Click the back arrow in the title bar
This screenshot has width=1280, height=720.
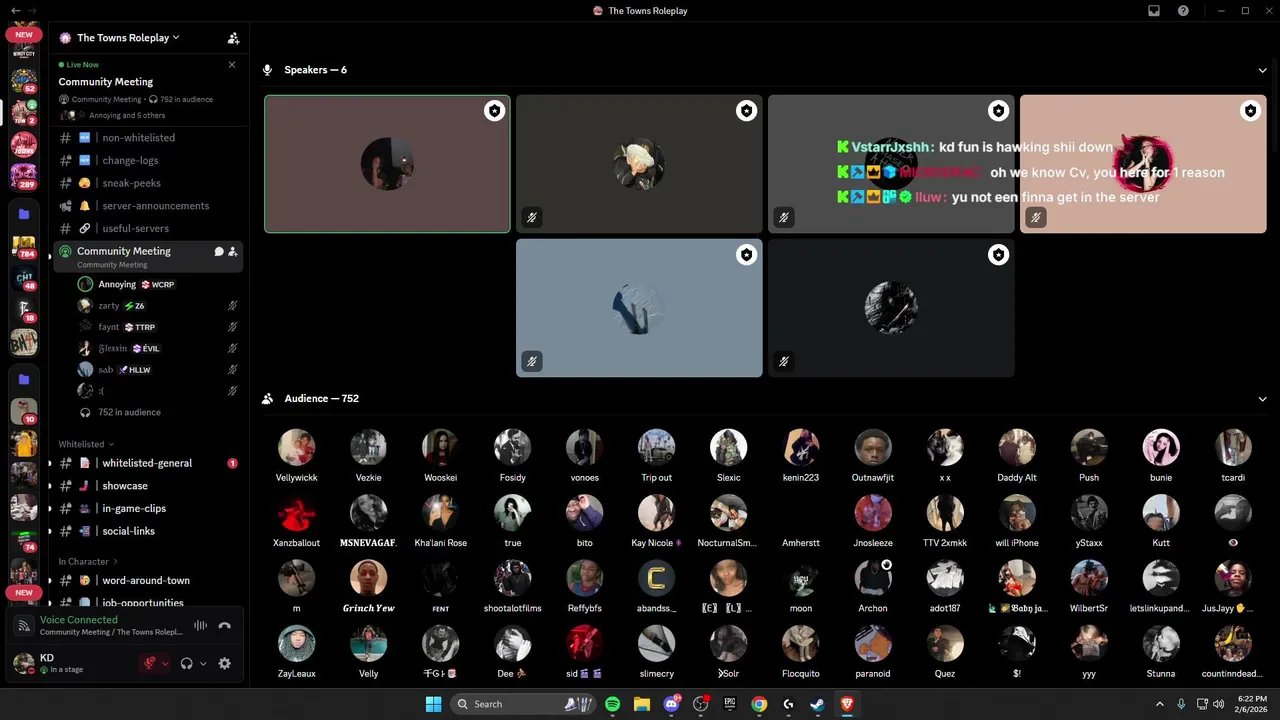(15, 11)
